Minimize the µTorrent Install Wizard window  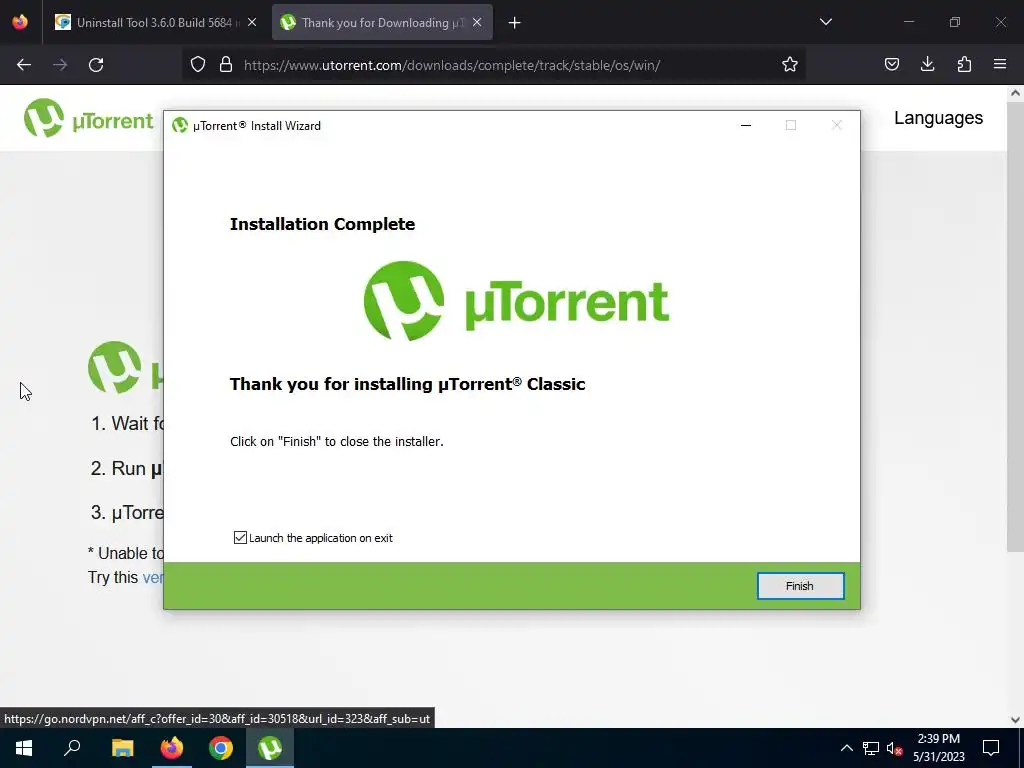(x=746, y=125)
